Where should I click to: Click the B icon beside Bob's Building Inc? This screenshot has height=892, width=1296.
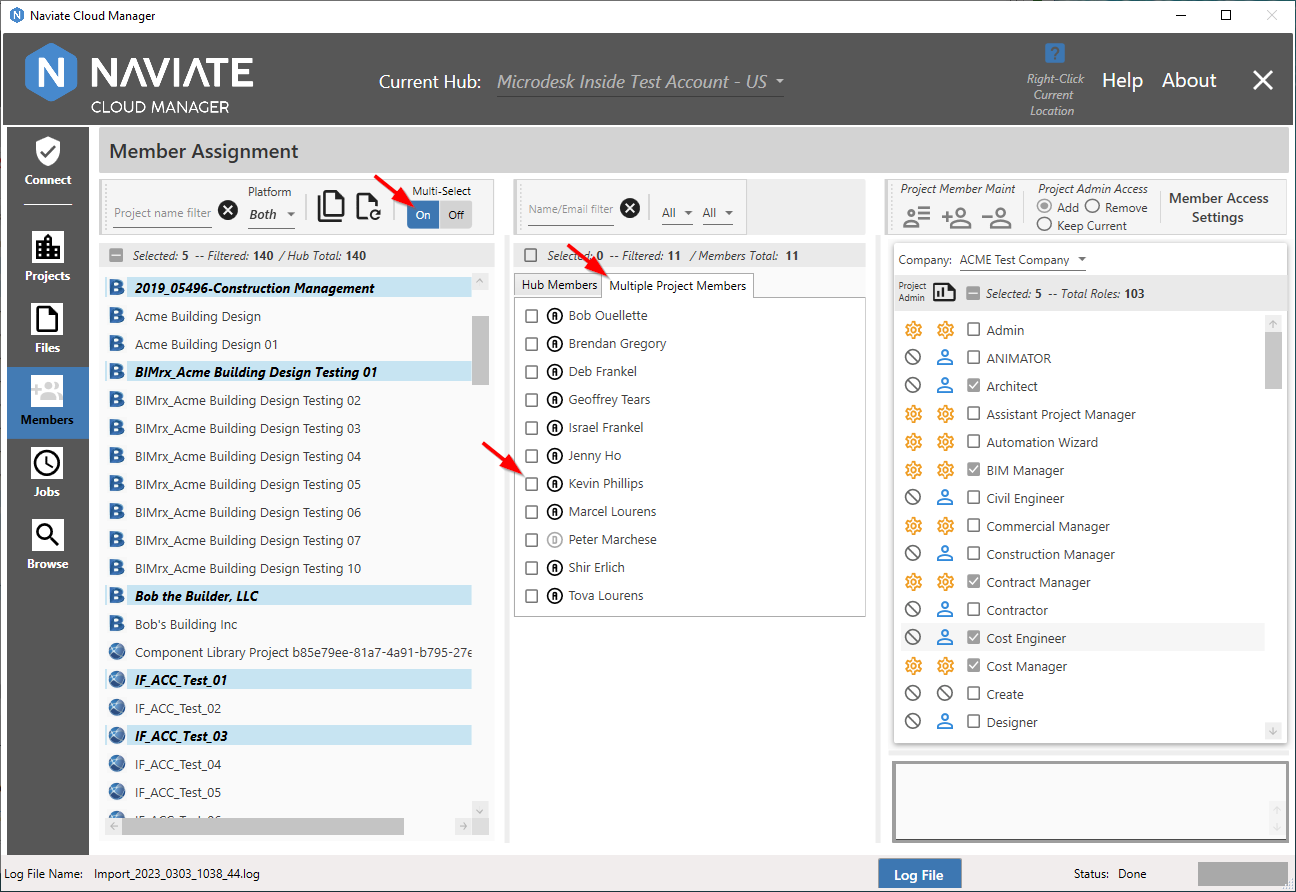[x=116, y=624]
